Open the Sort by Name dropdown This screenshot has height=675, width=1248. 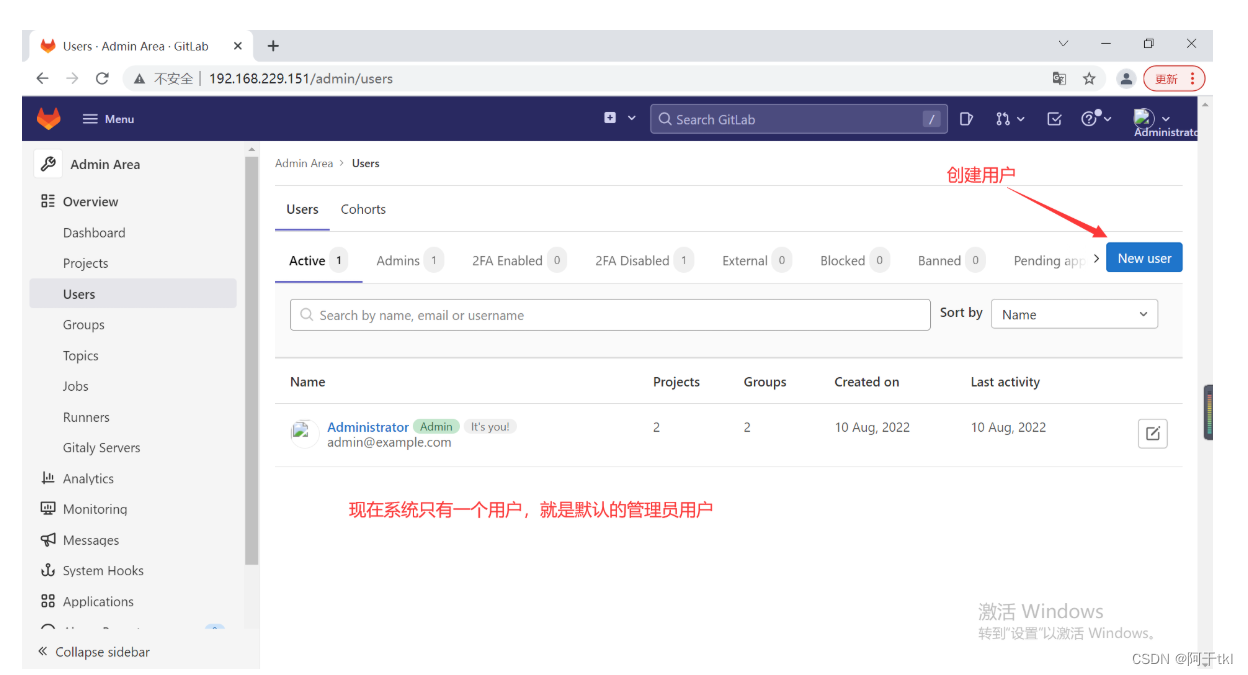[1074, 313]
